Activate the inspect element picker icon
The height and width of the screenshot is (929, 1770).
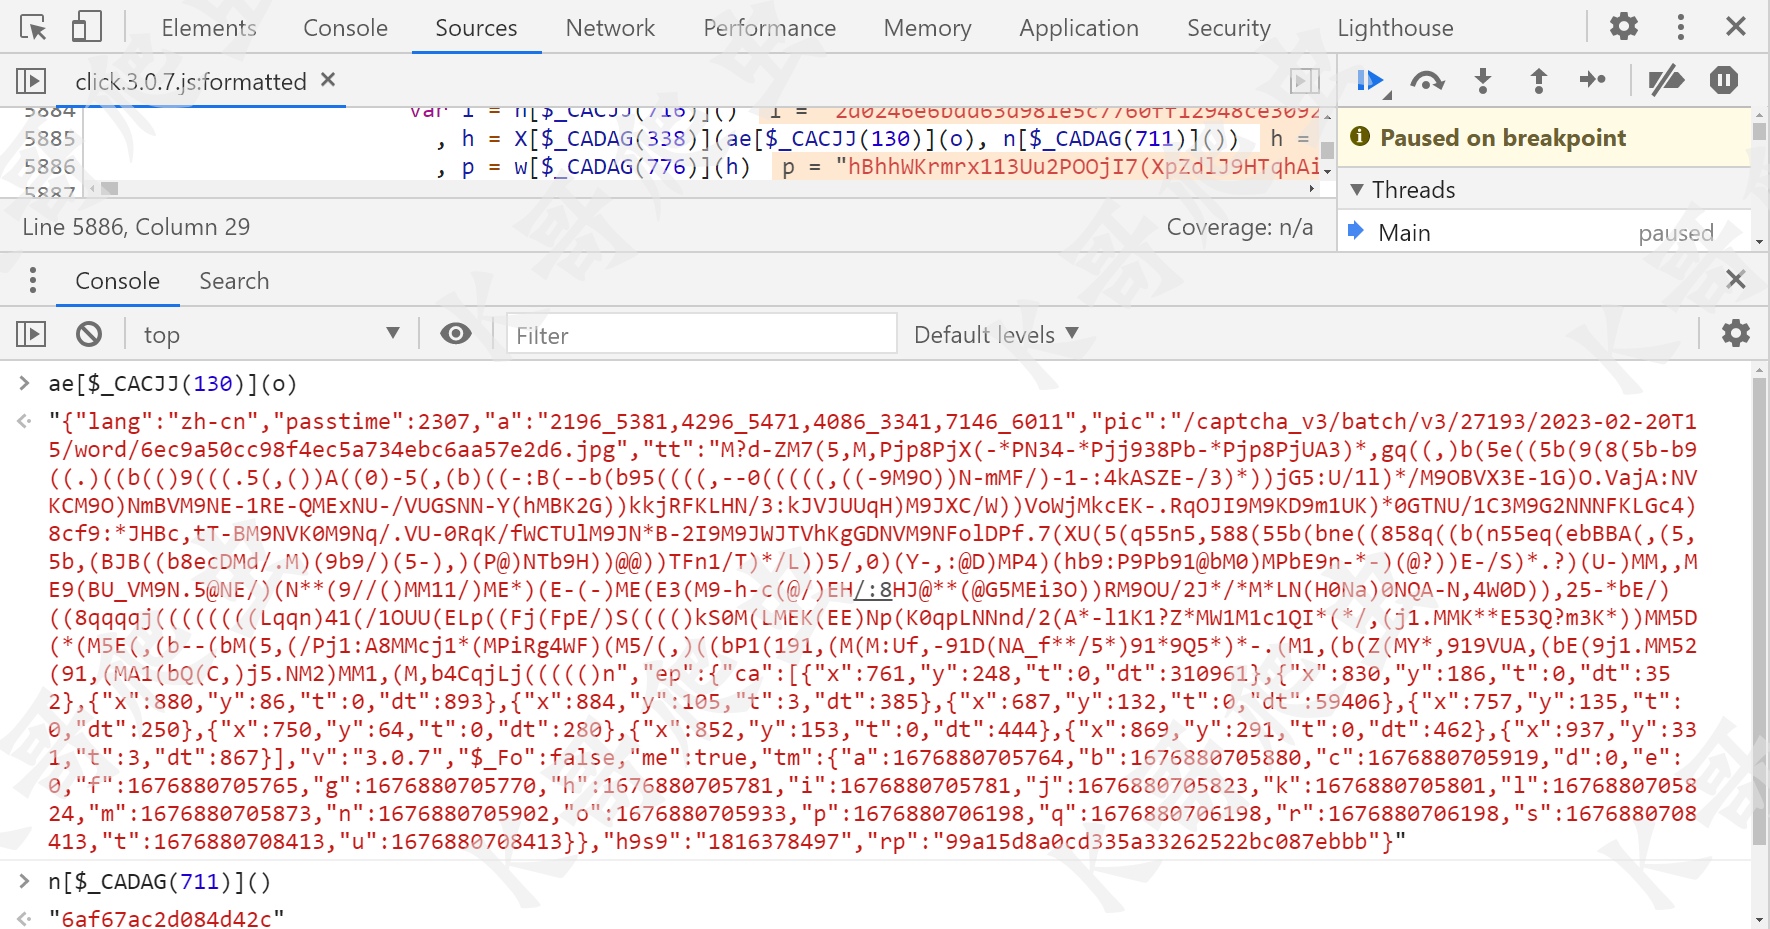tap(33, 27)
